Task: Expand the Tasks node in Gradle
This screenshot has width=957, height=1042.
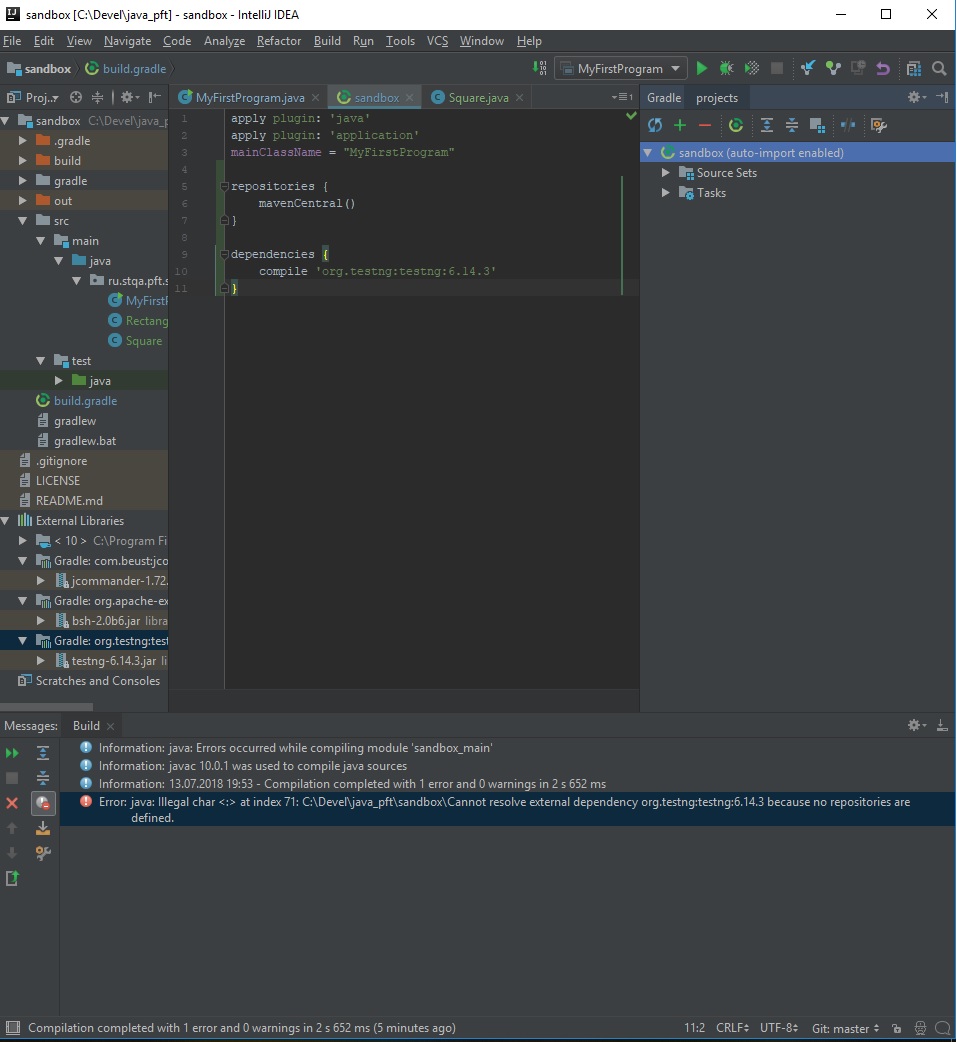Action: (x=665, y=193)
